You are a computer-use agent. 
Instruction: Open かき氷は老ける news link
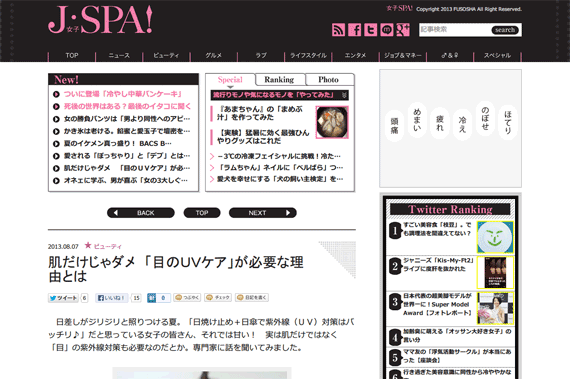(127, 131)
